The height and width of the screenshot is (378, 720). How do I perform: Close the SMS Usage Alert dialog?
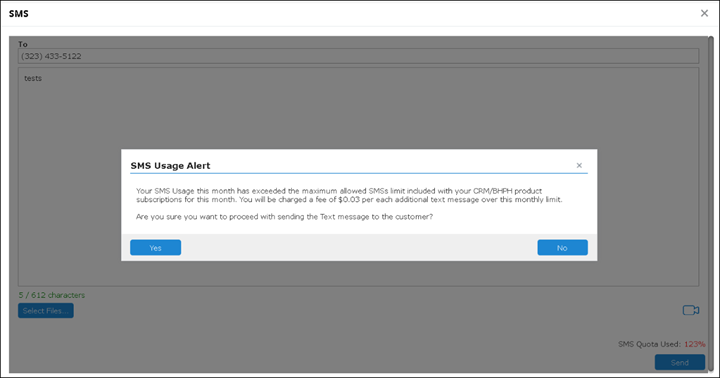(x=579, y=165)
